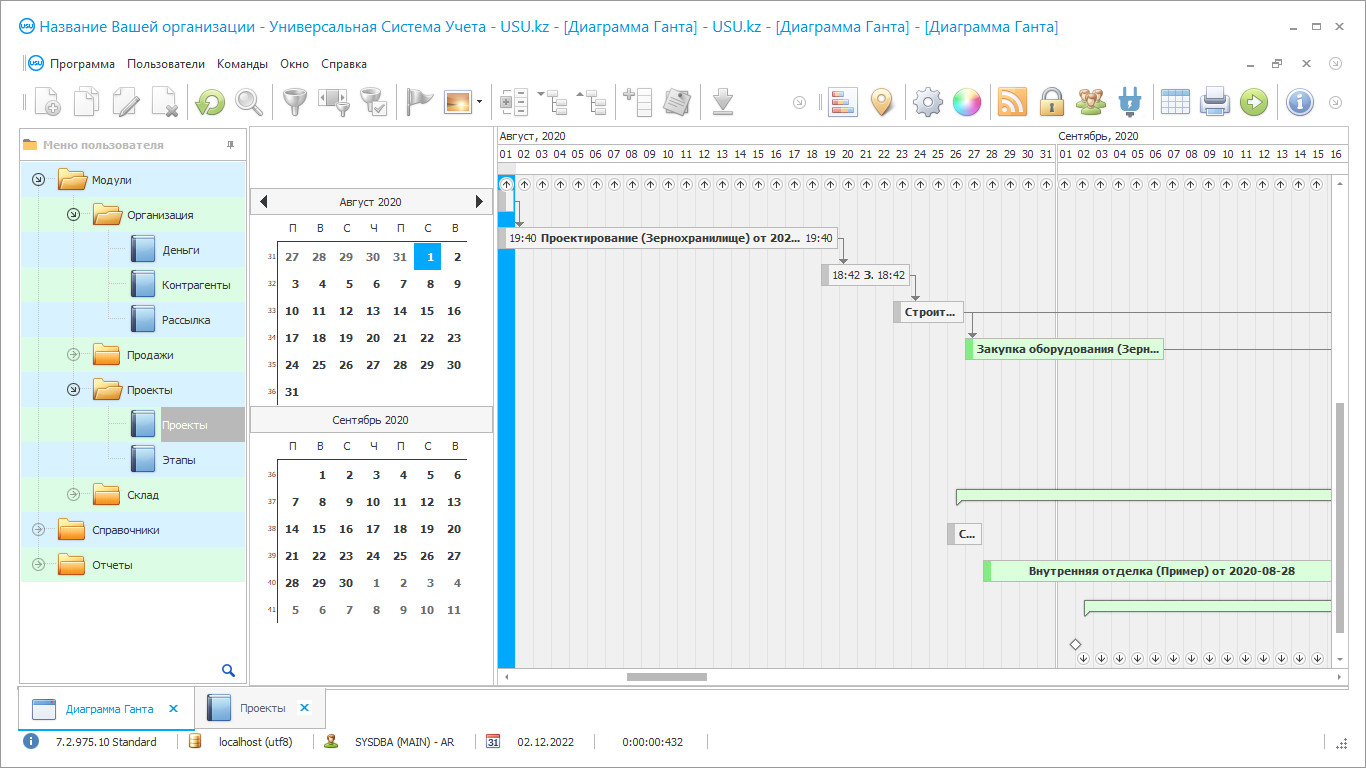Click the edit record pencil icon

126,101
